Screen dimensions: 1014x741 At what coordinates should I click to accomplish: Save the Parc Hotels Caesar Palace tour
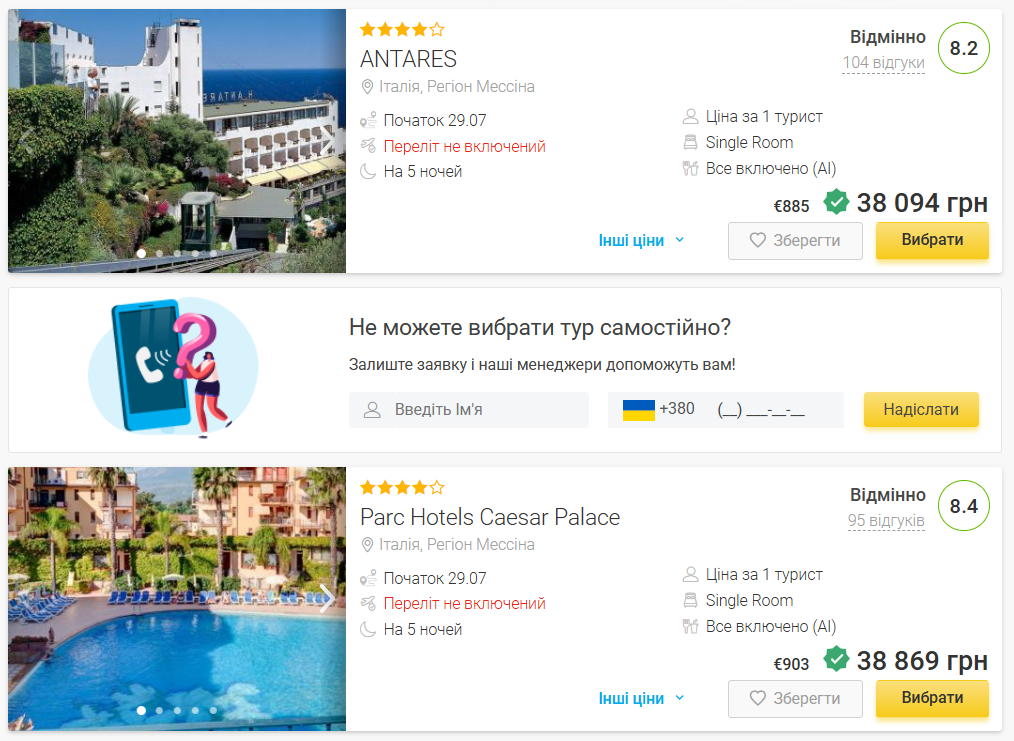pos(795,699)
